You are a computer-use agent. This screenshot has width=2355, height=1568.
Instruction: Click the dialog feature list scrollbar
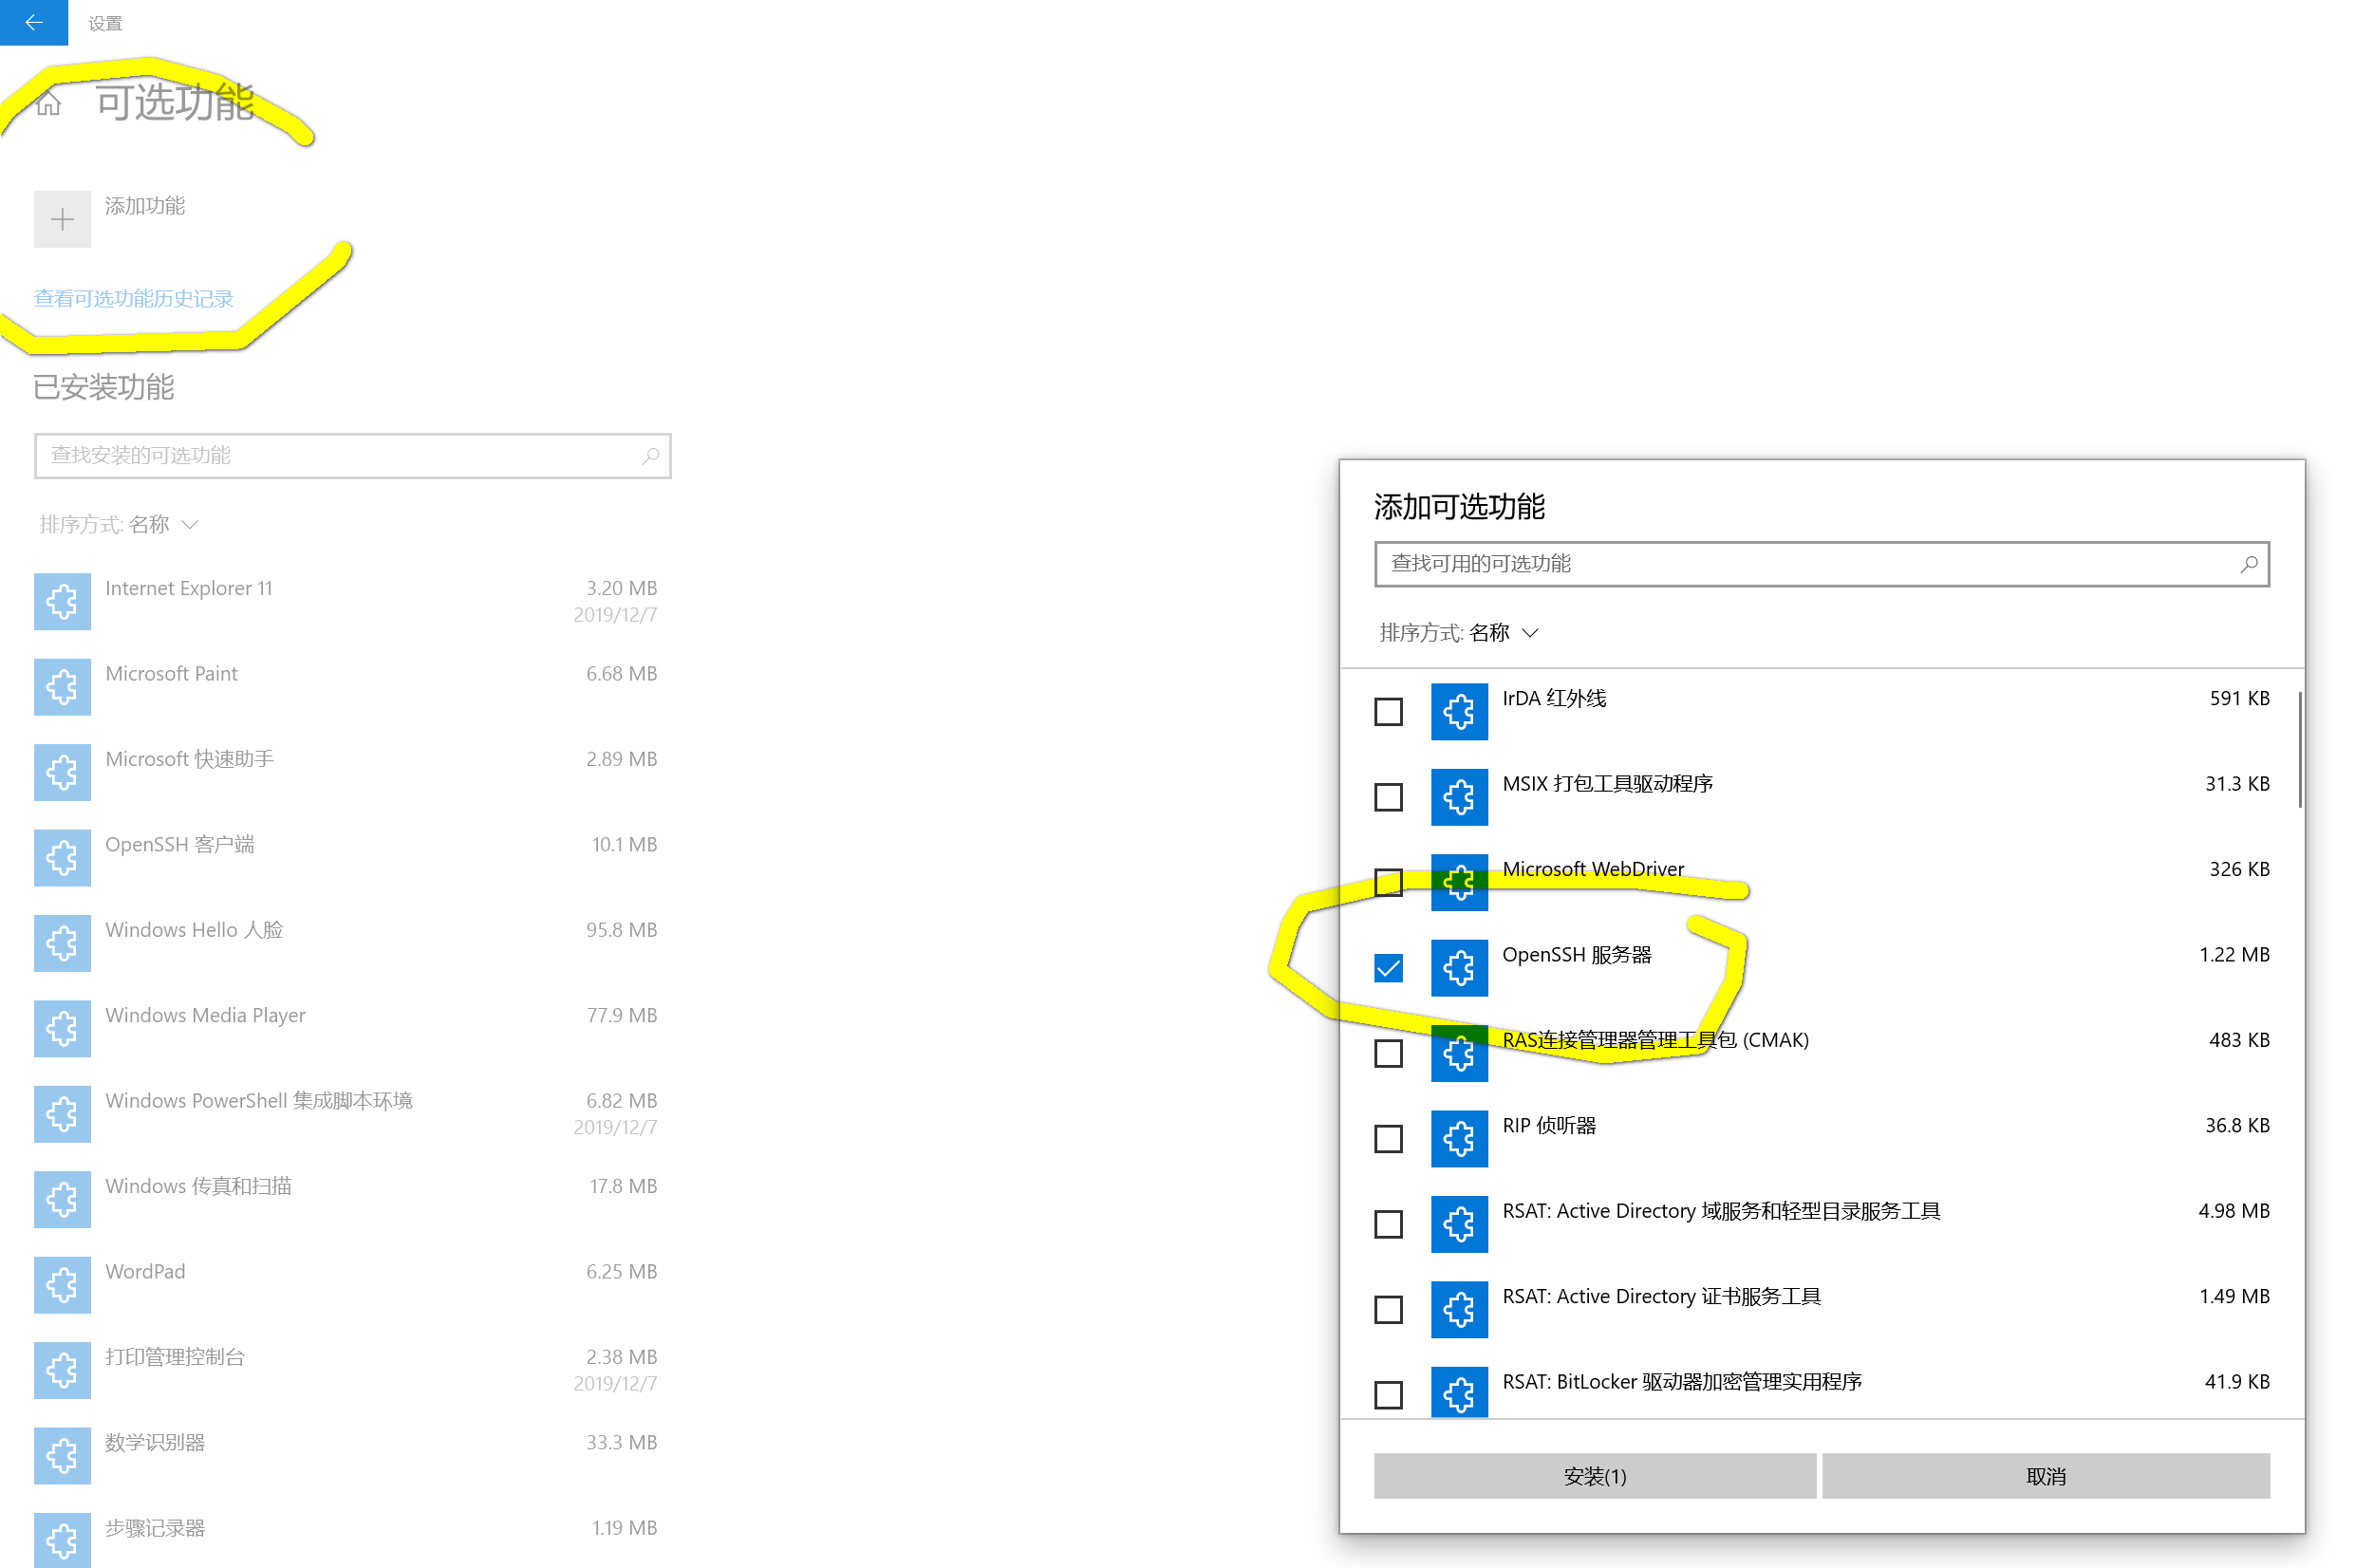[2299, 749]
